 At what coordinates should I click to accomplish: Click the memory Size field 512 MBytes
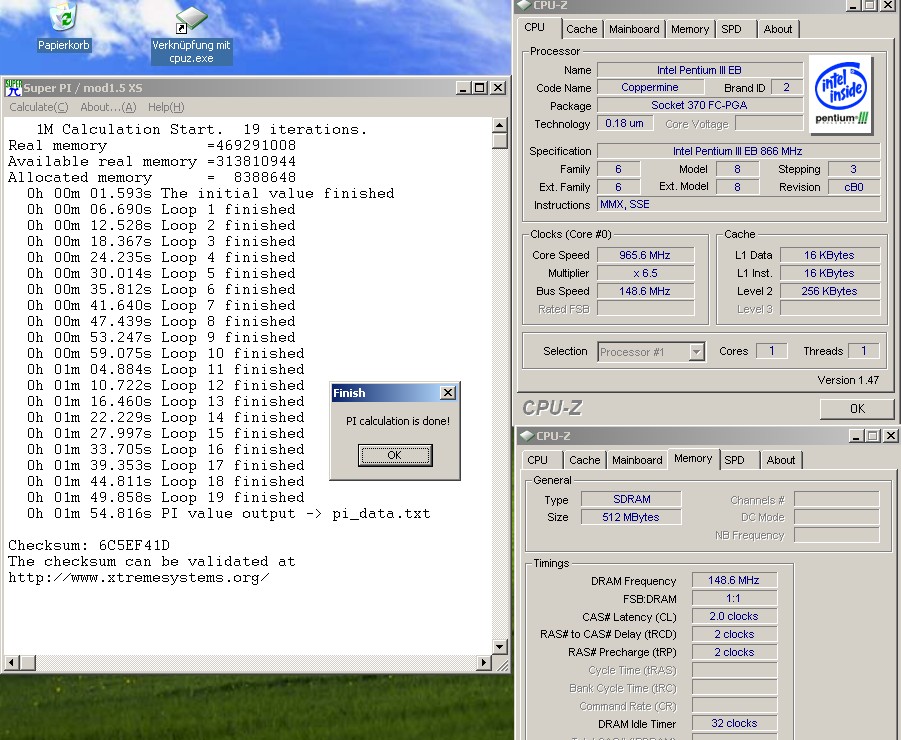pyautogui.click(x=631, y=517)
